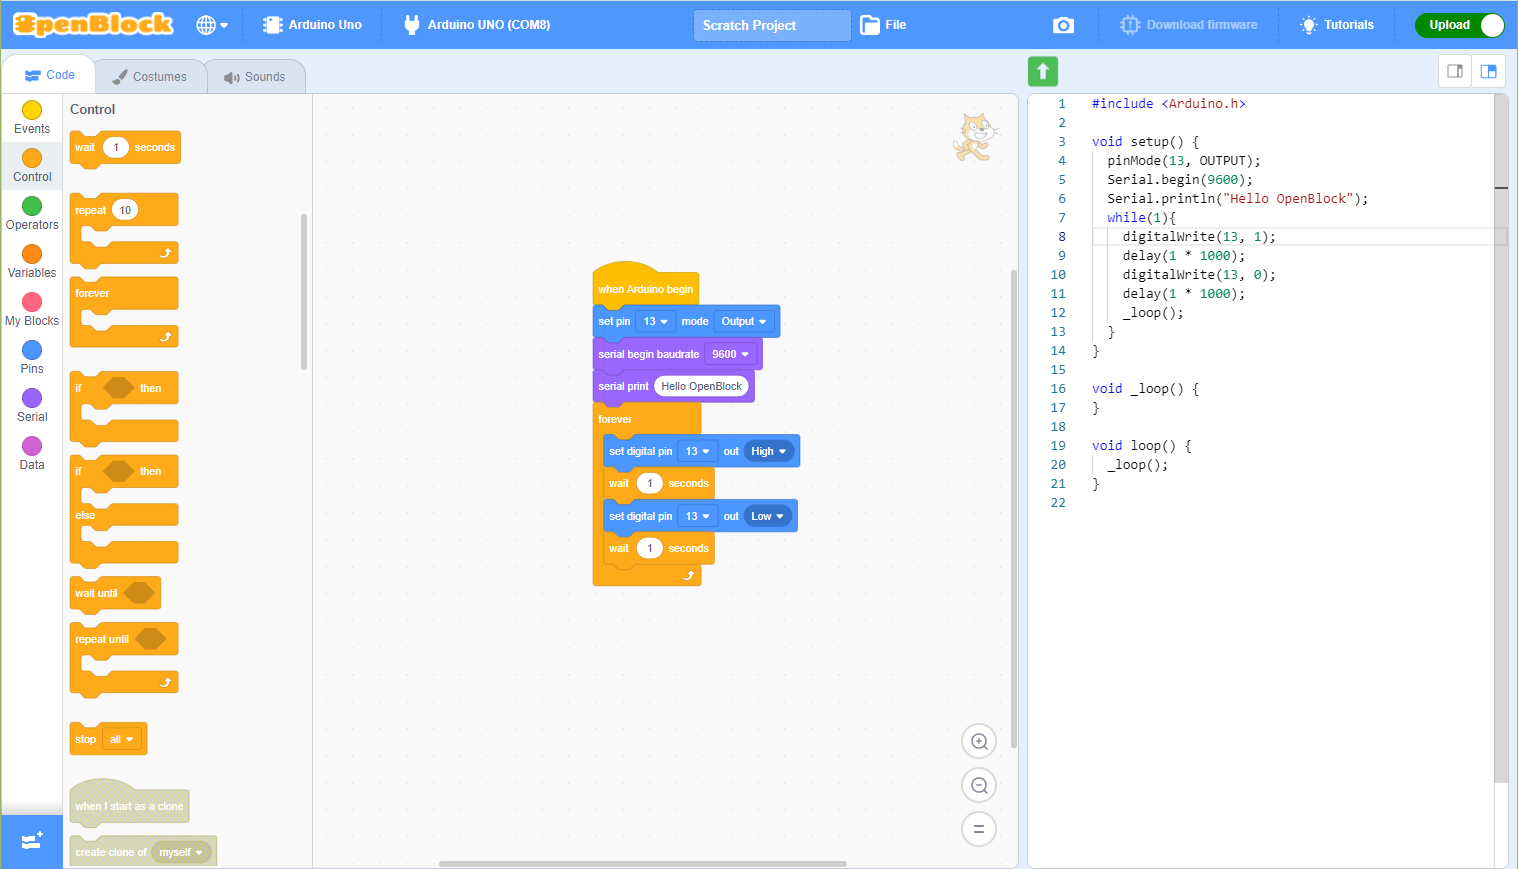
Task: Click the green upload arrow button
Action: pyautogui.click(x=1043, y=71)
